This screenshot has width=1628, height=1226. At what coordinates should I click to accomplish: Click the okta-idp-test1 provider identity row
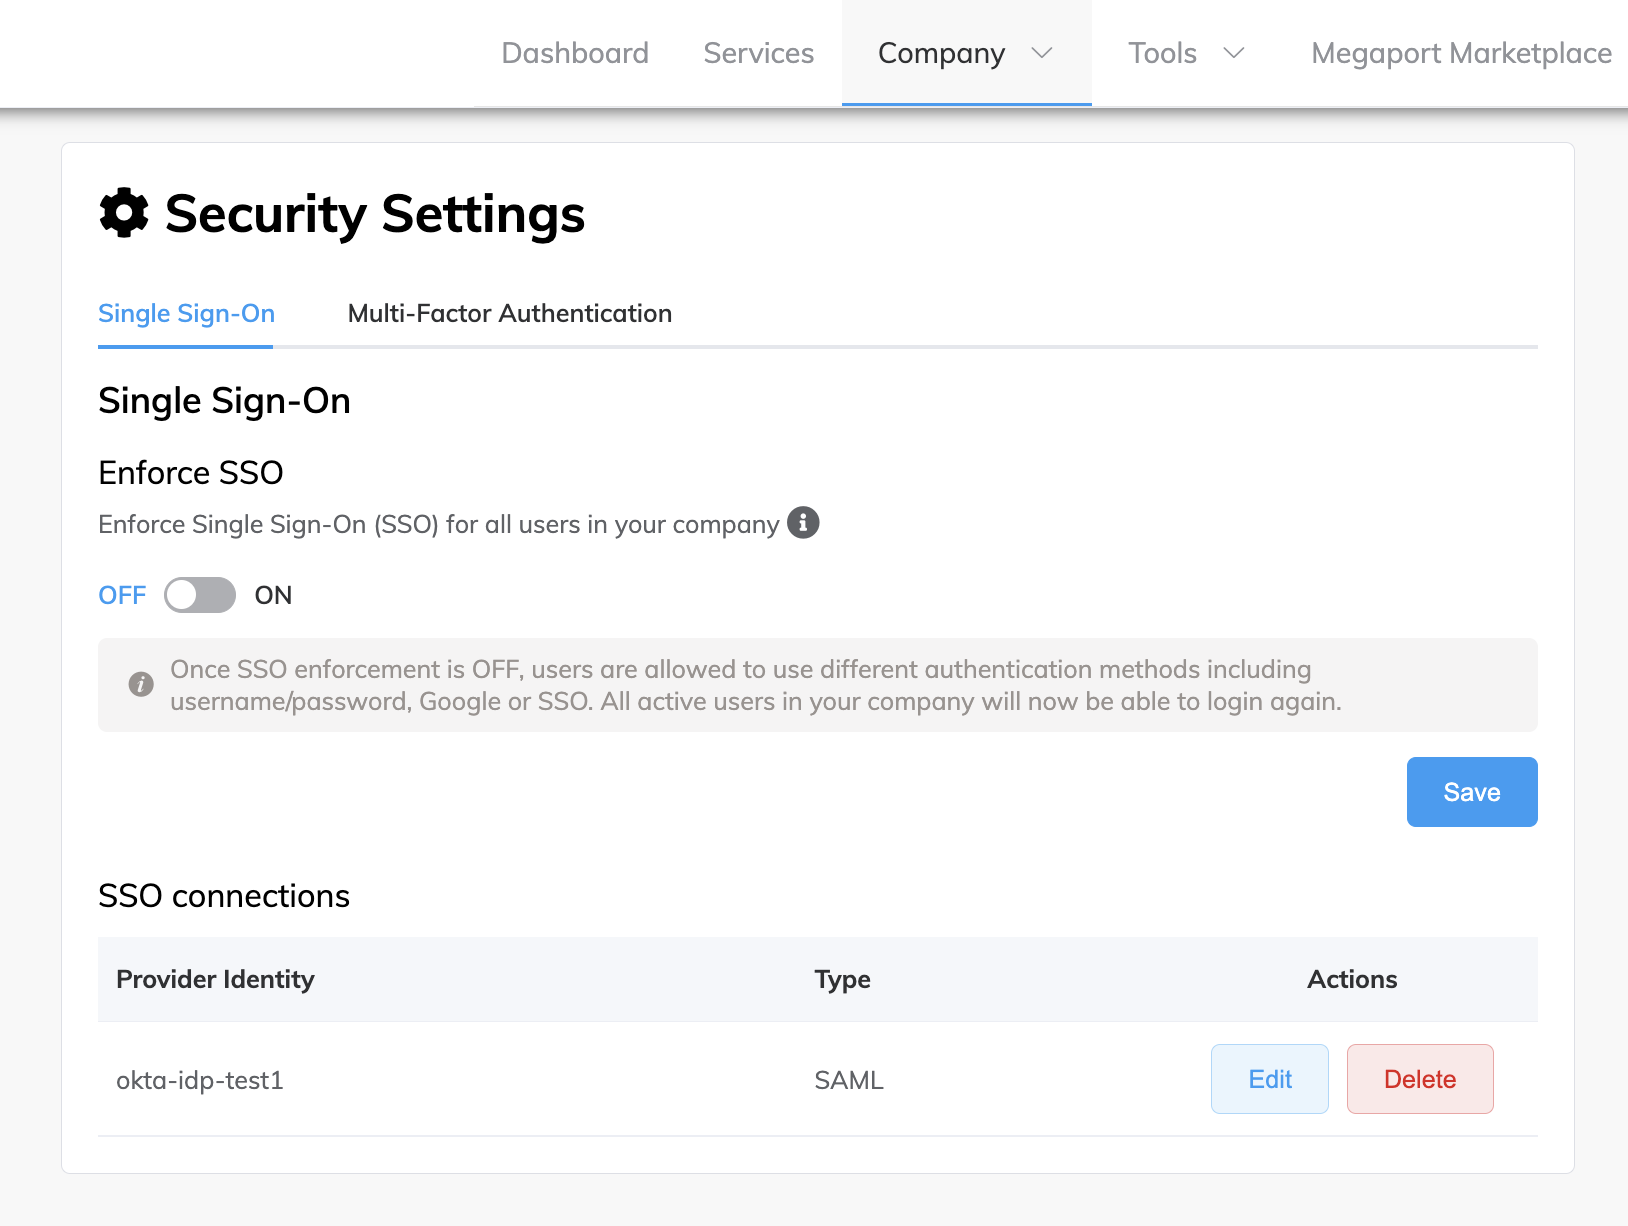click(818, 1079)
